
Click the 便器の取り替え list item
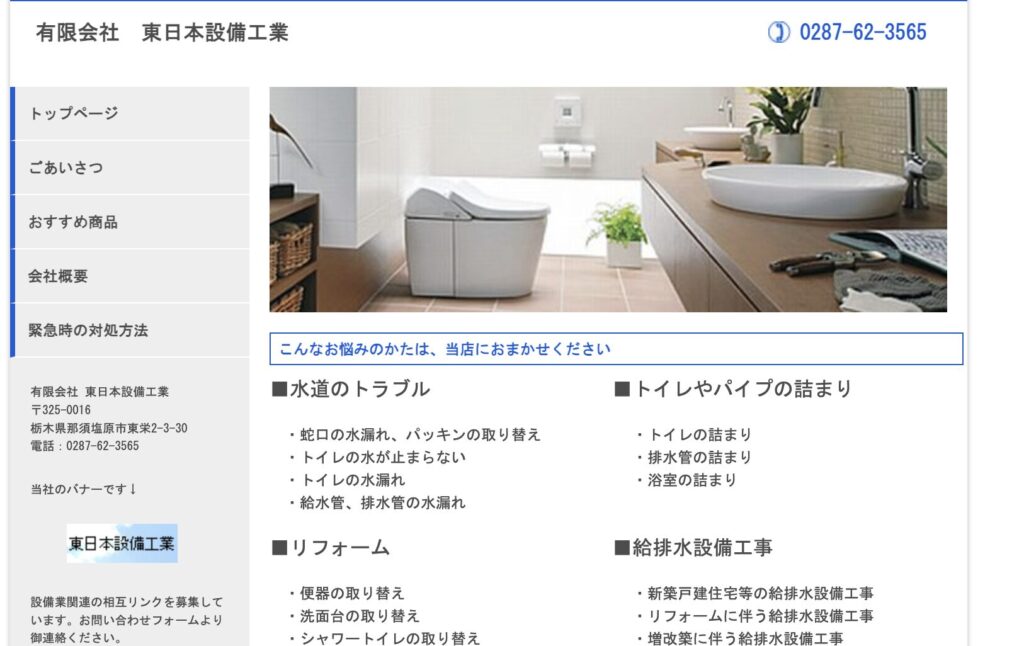(x=347, y=593)
